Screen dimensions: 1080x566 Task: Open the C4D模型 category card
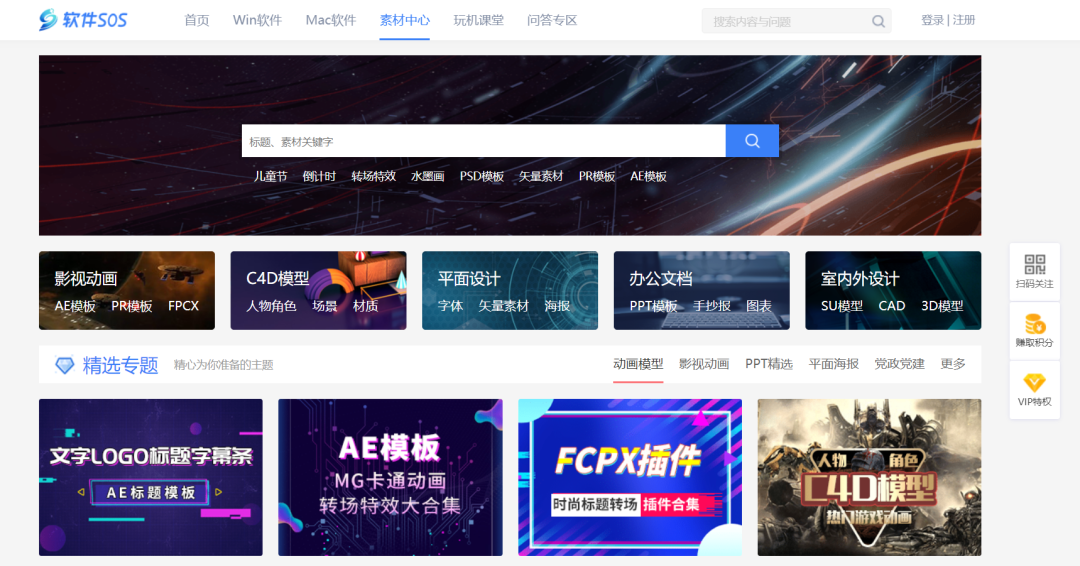coord(318,290)
